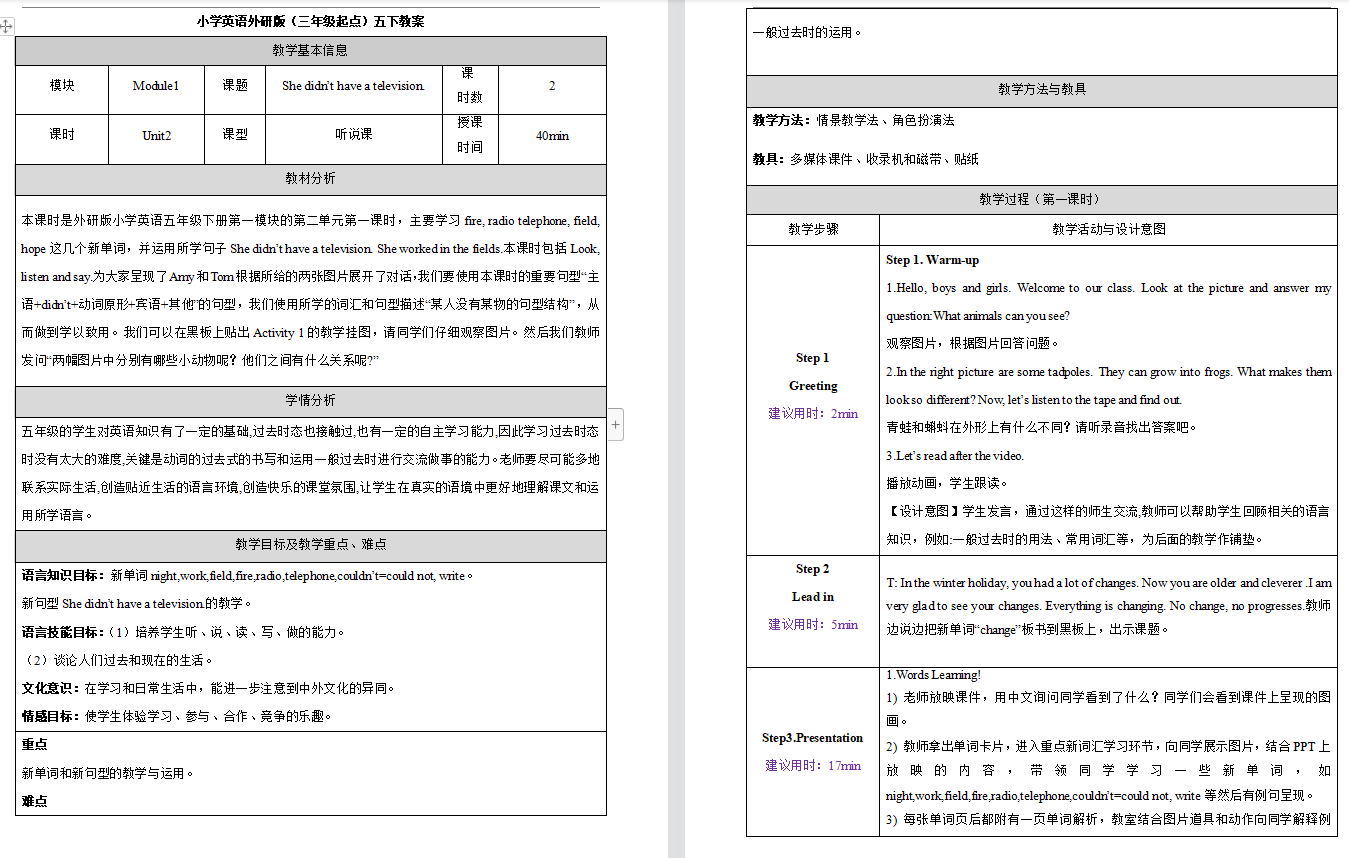This screenshot has width=1349, height=858.
Task: Click the line 观察图片，根据图片回答问题。
Action: (972, 343)
